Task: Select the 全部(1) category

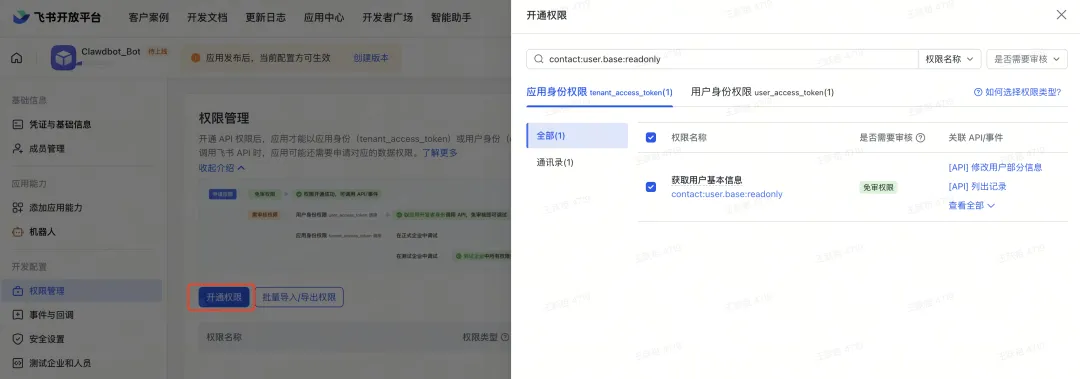Action: coord(577,136)
